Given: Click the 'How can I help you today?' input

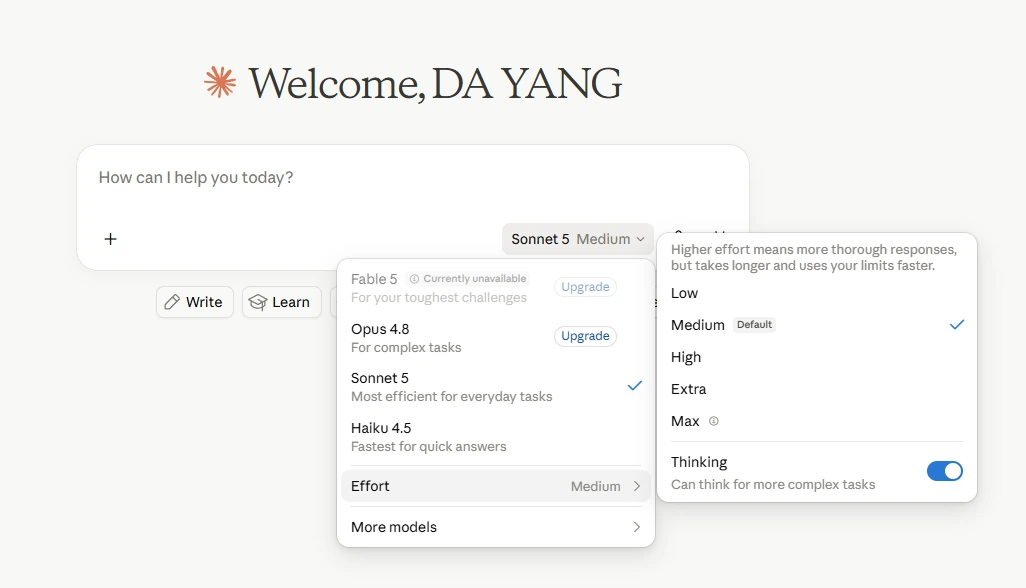Looking at the screenshot, I should pyautogui.click(x=412, y=178).
